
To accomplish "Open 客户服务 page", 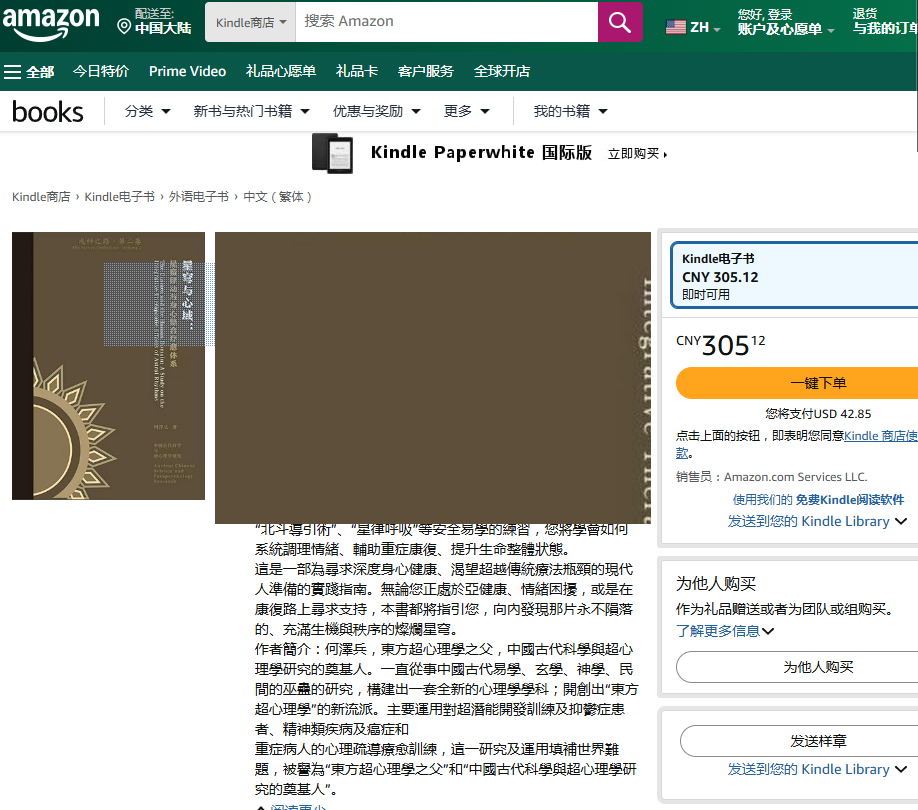I will (426, 71).
